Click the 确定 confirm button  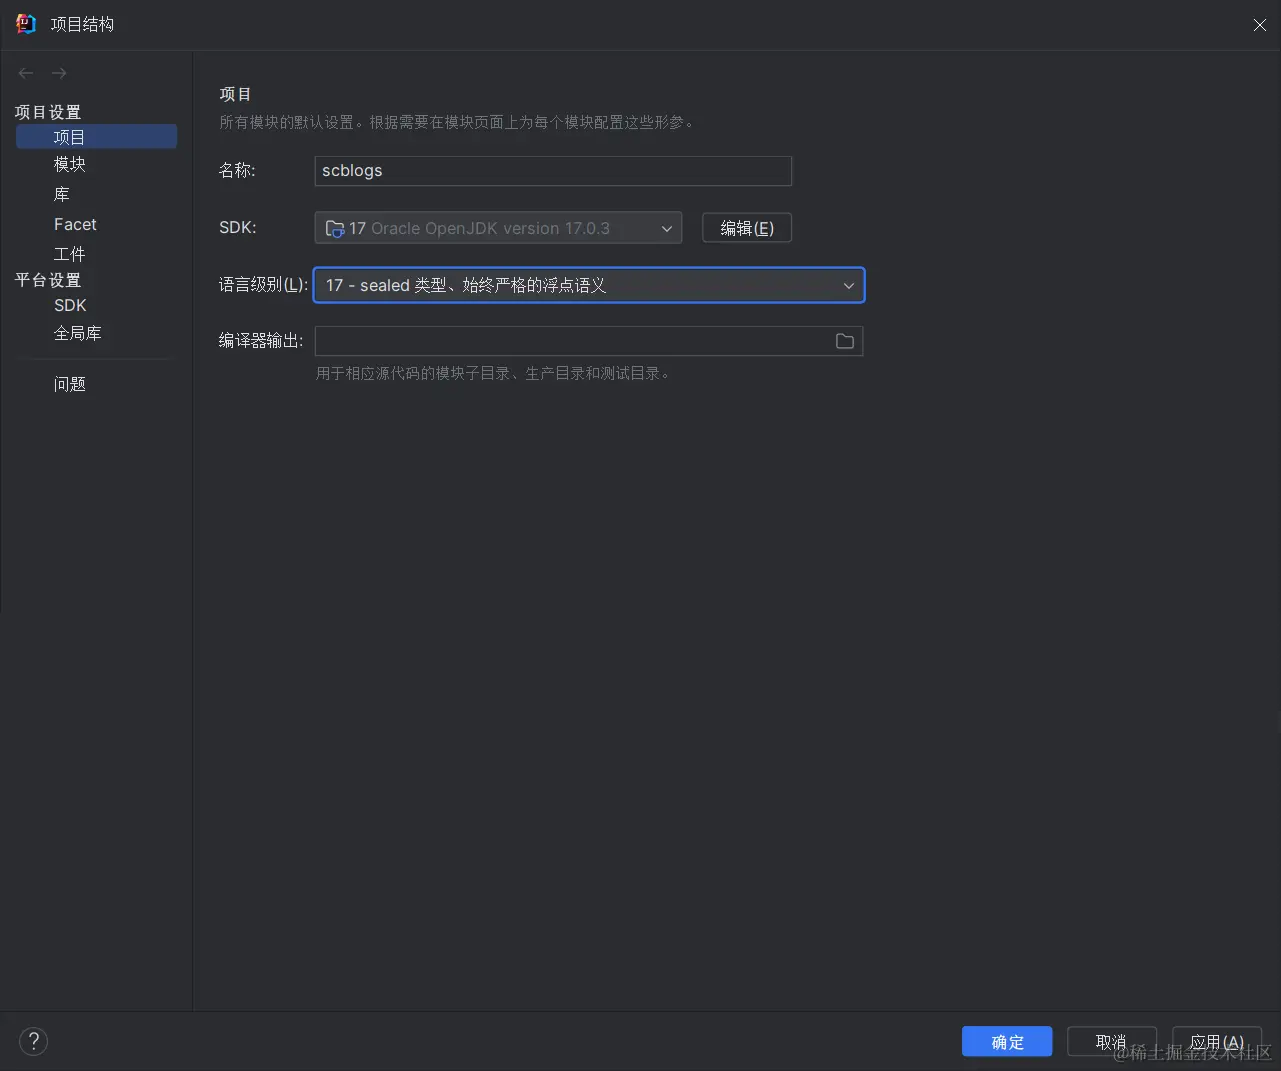tap(1006, 1041)
